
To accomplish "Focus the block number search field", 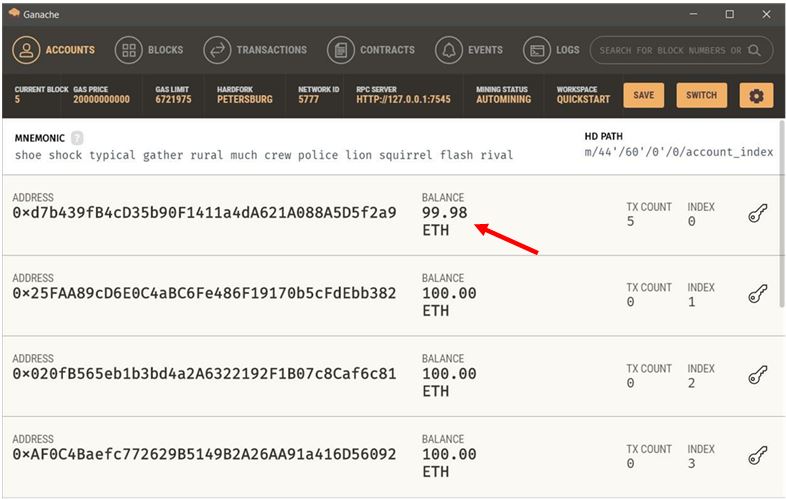I will click(668, 50).
